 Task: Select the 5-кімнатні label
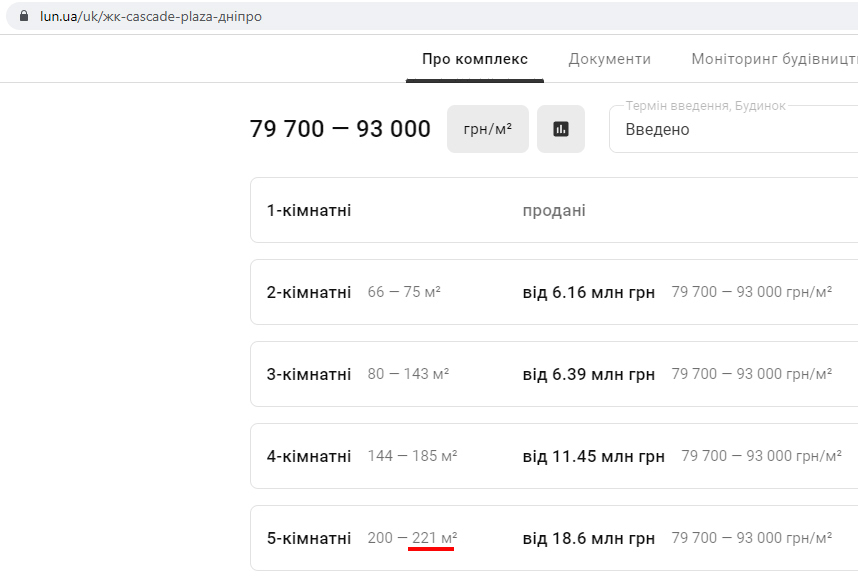coord(309,538)
